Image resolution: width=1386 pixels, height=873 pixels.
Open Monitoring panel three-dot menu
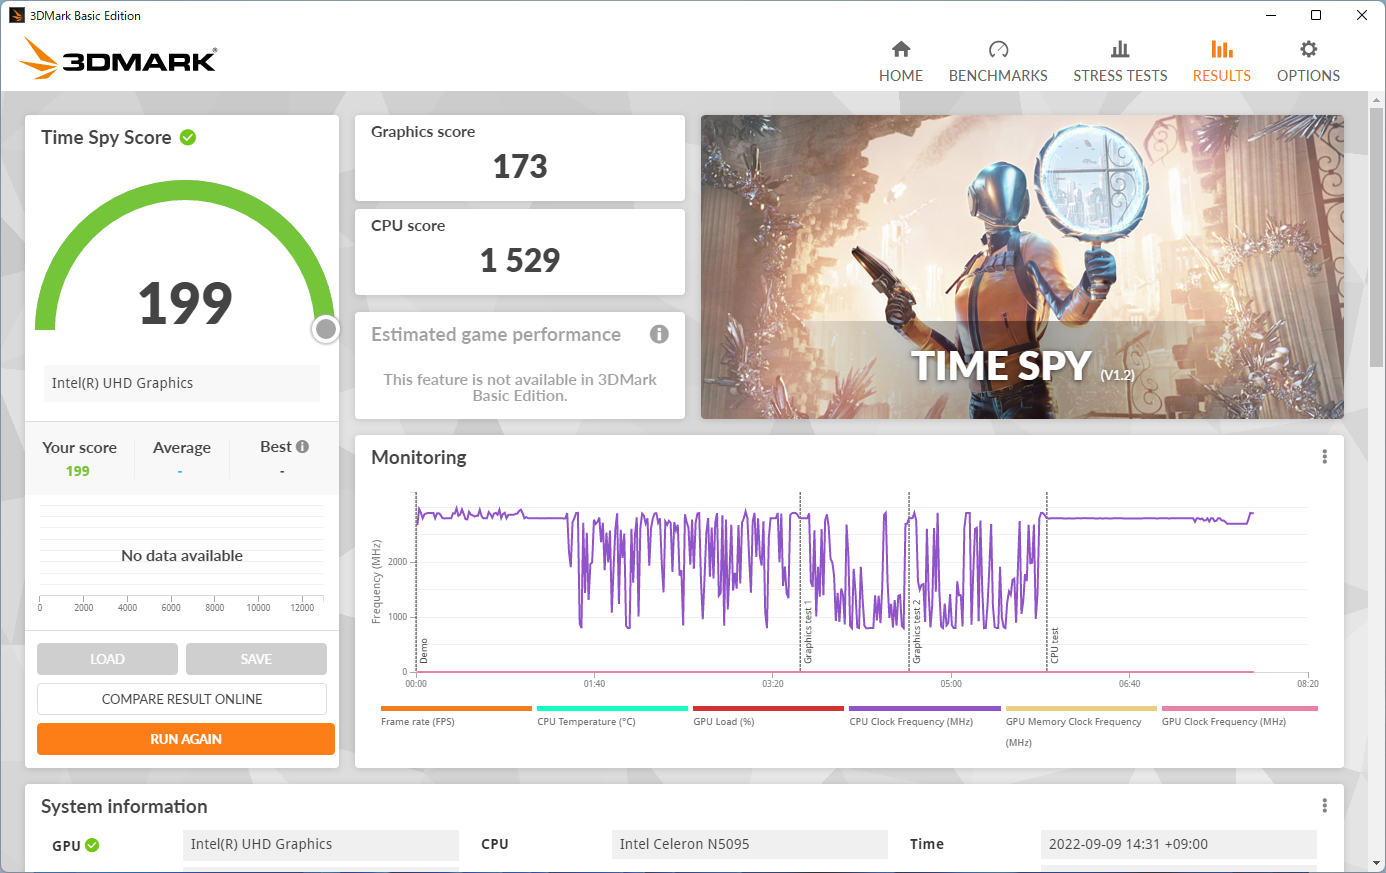(1324, 457)
